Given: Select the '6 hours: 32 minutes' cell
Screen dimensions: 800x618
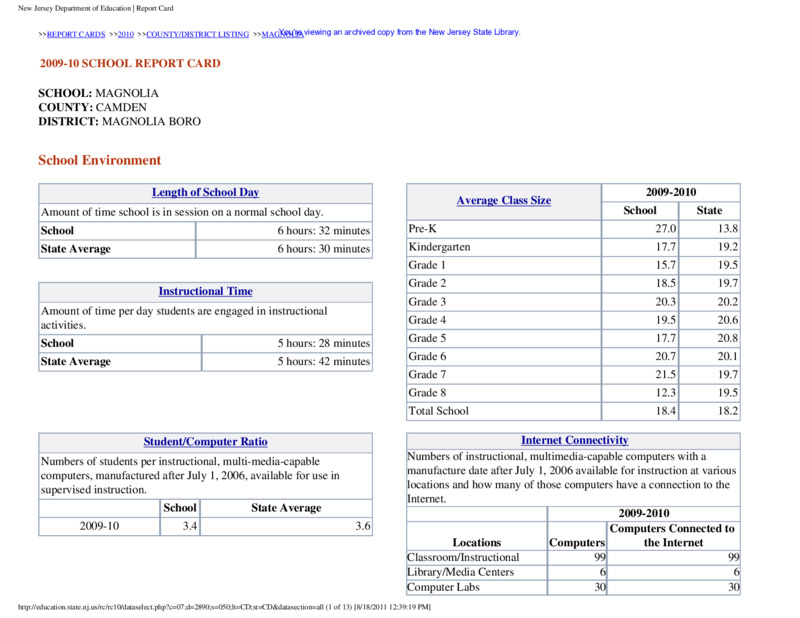Looking at the screenshot, I should [284, 231].
